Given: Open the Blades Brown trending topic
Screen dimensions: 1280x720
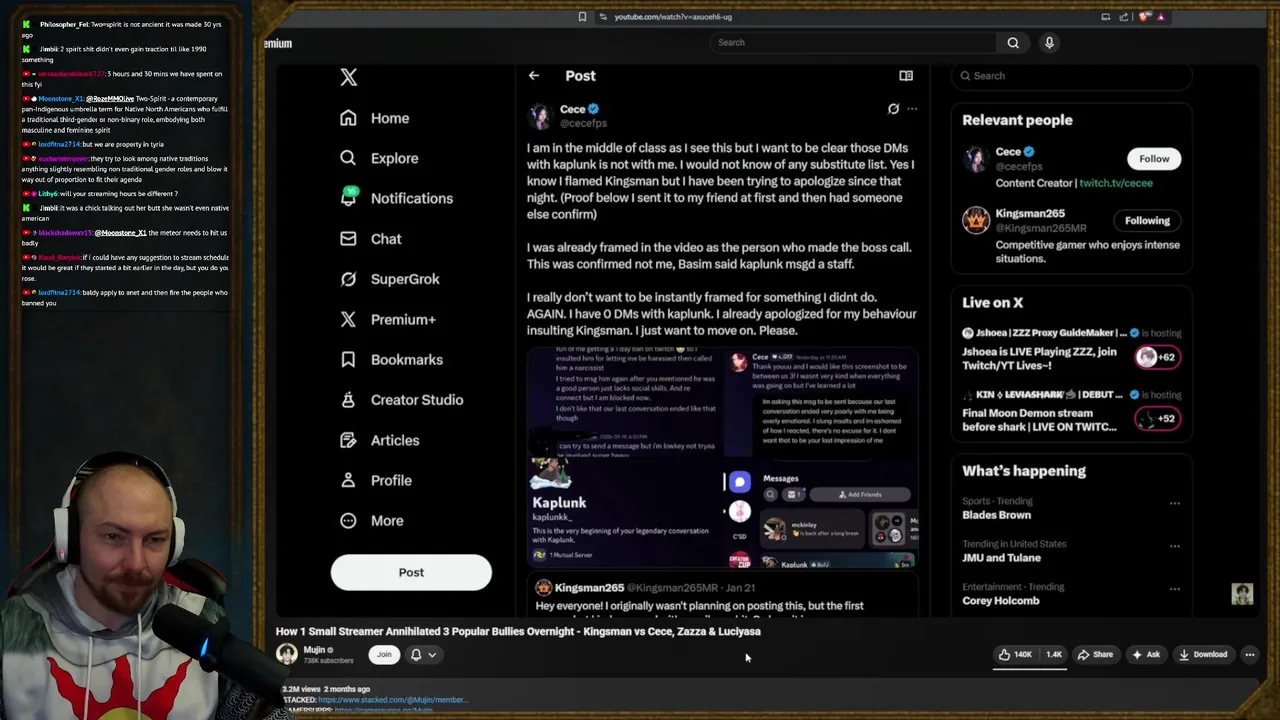Looking at the screenshot, I should point(996,515).
